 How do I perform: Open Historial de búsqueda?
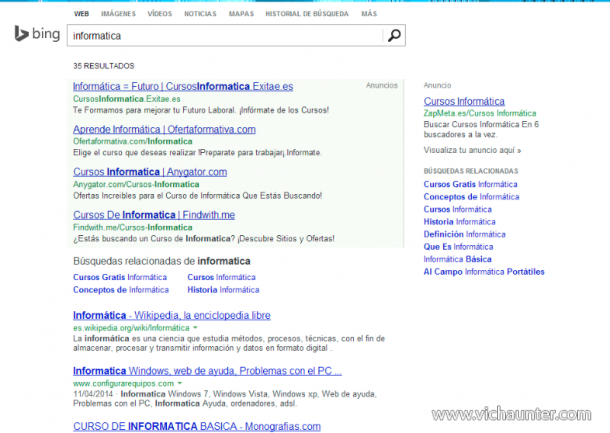307,14
